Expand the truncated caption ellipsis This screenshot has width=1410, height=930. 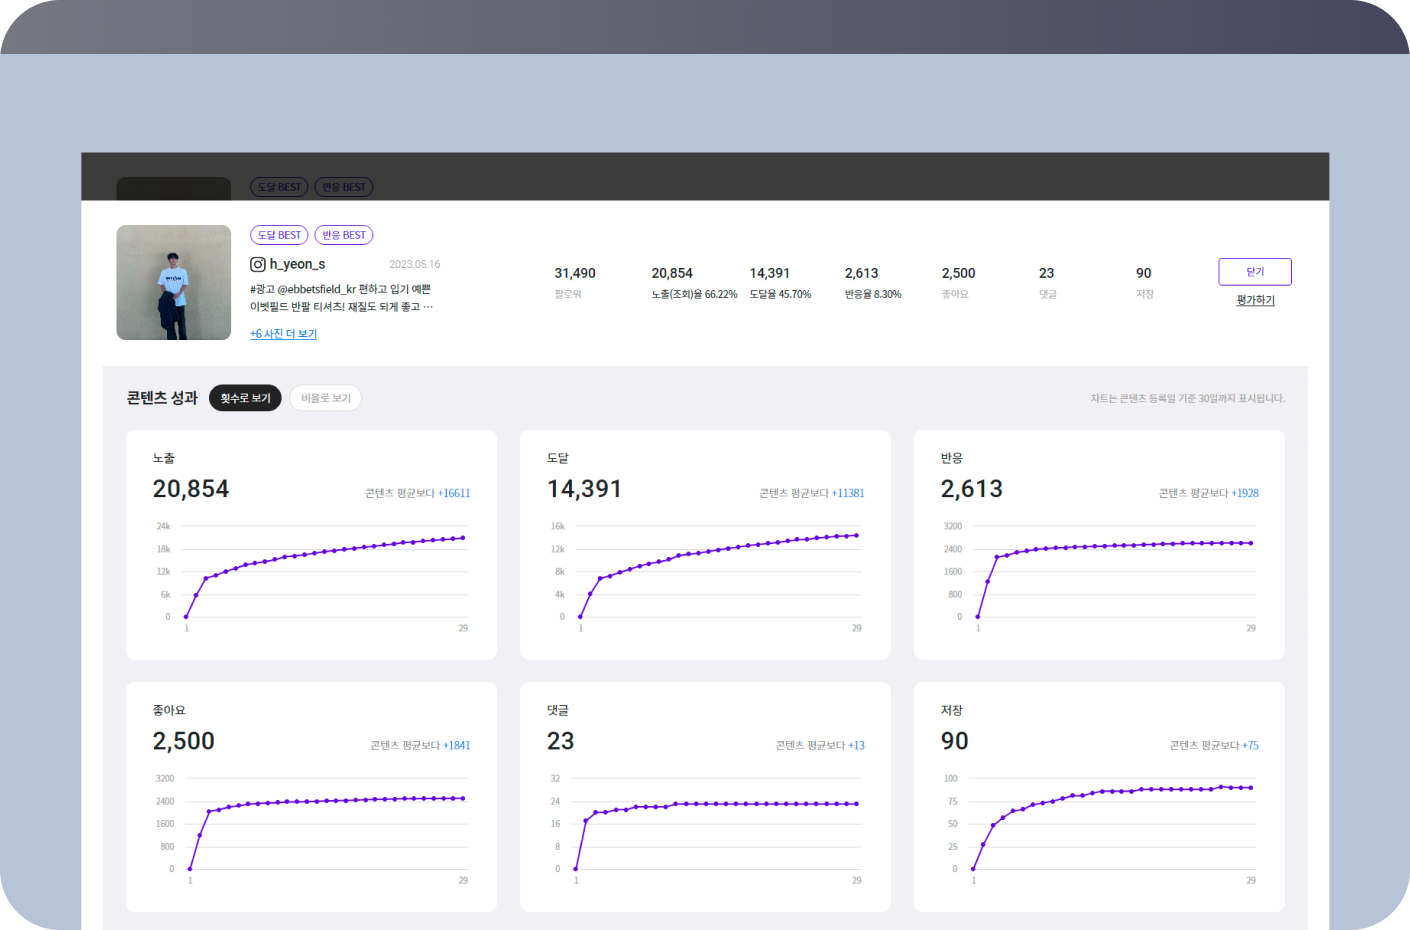pyautogui.click(x=428, y=307)
